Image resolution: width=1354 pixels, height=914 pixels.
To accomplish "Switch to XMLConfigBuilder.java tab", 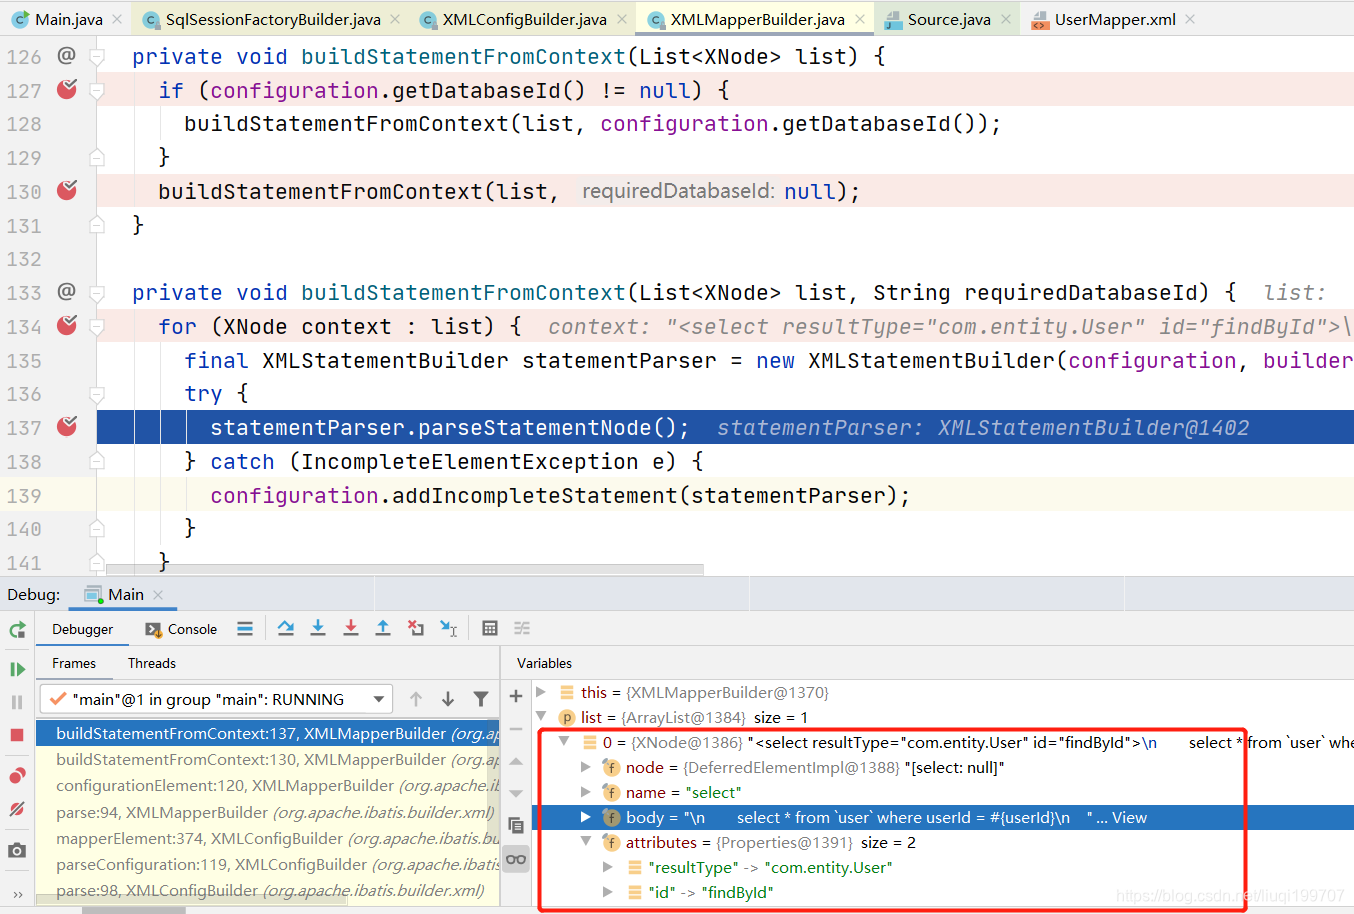I will [525, 19].
